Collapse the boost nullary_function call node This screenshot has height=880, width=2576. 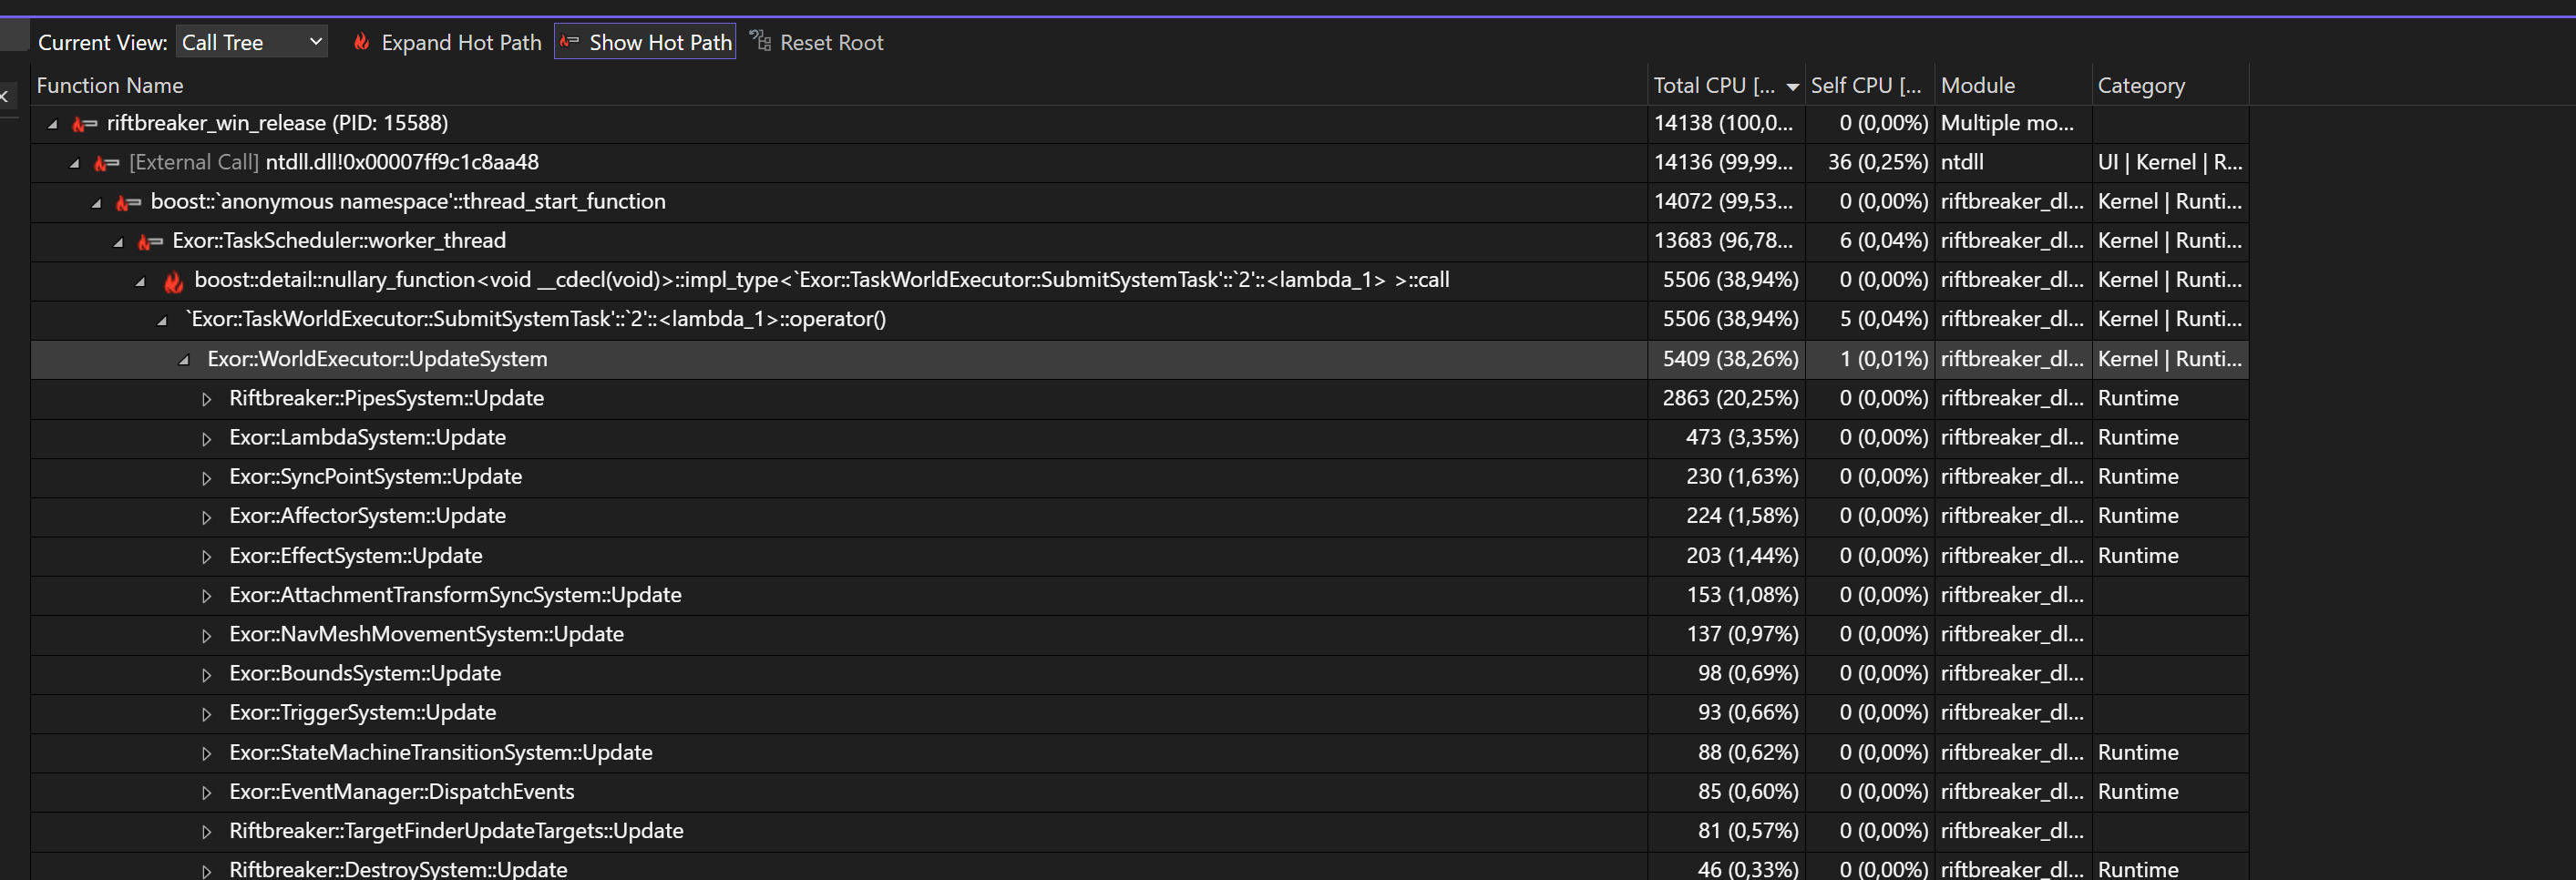(140, 282)
